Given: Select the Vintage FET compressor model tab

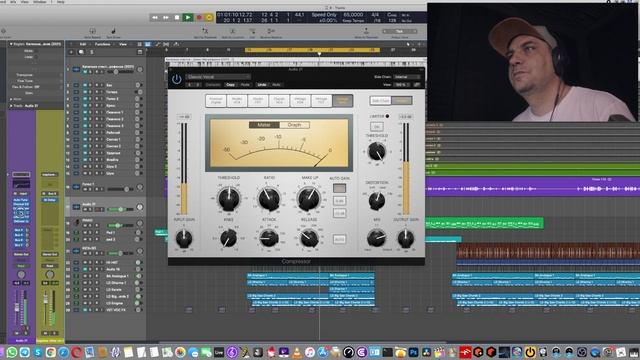Looking at the screenshot, I should coord(321,100).
